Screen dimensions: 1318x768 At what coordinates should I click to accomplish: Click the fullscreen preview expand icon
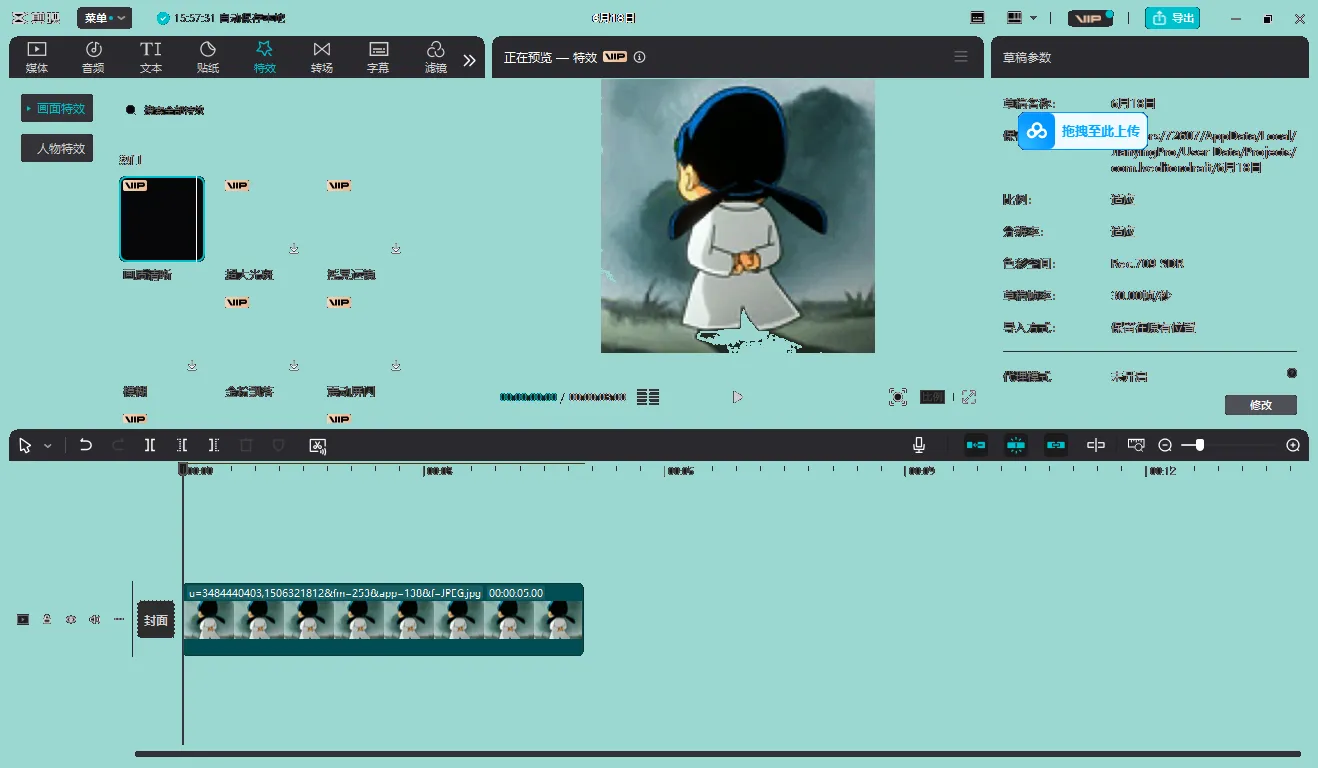968,397
